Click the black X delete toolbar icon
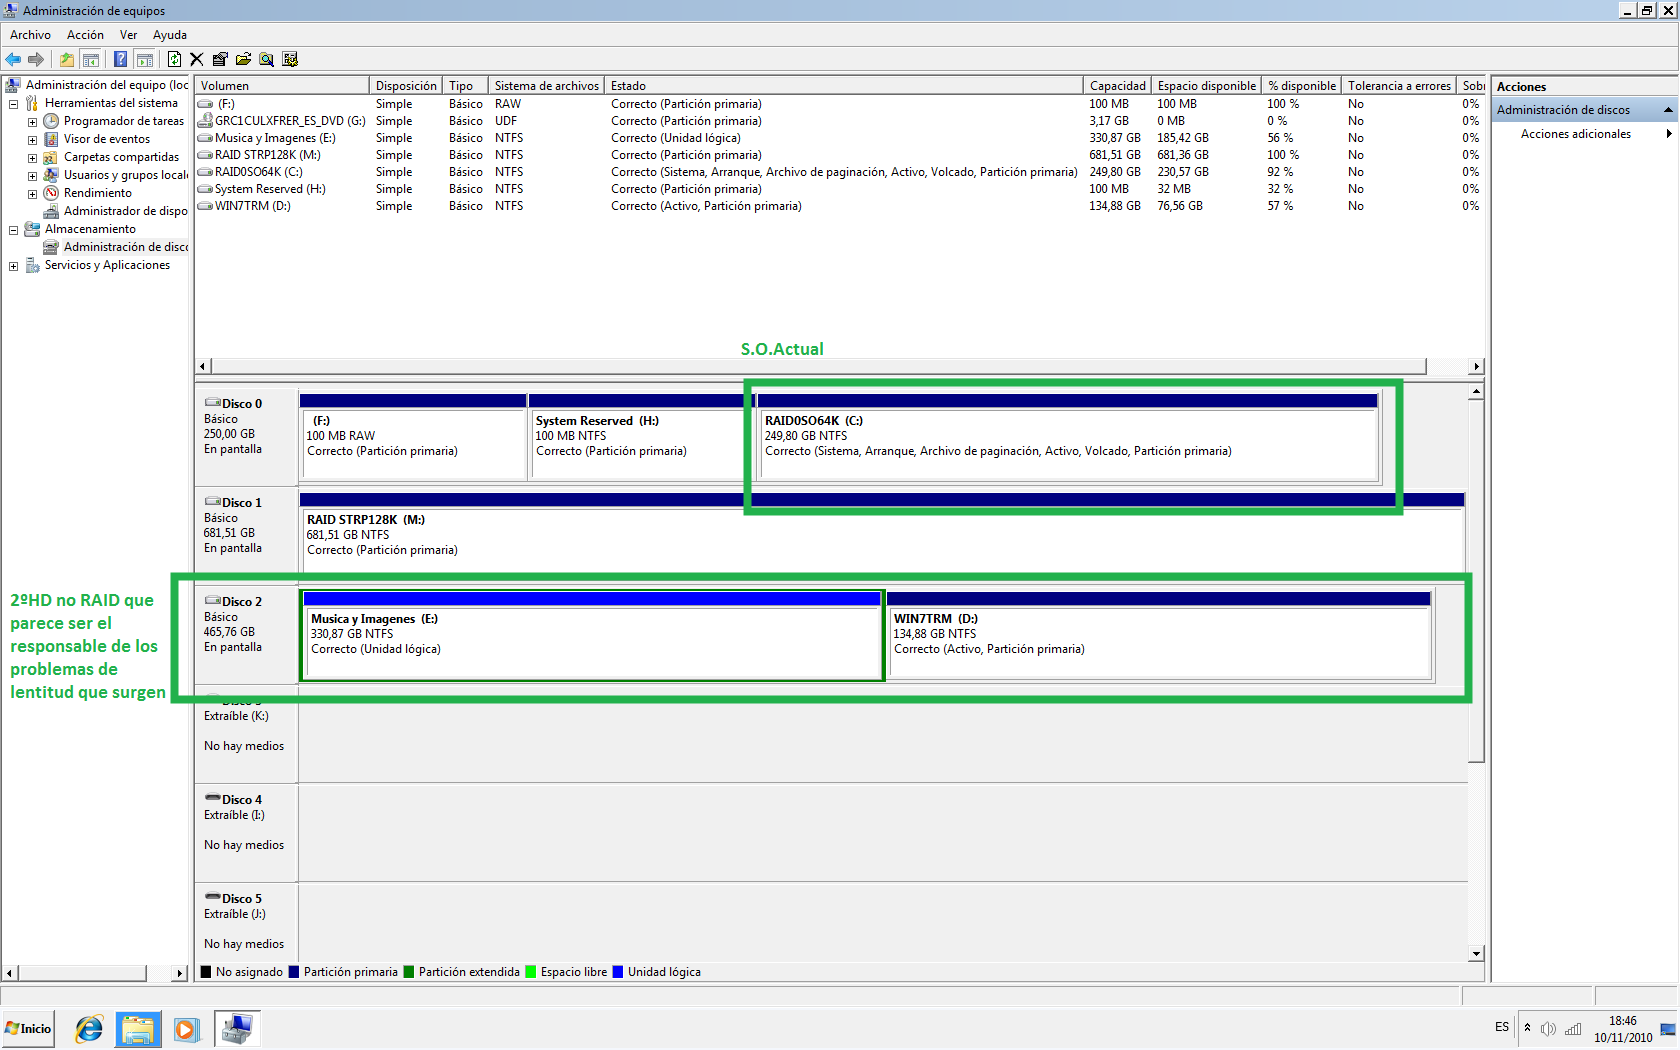The height and width of the screenshot is (1050, 1680). tap(197, 60)
